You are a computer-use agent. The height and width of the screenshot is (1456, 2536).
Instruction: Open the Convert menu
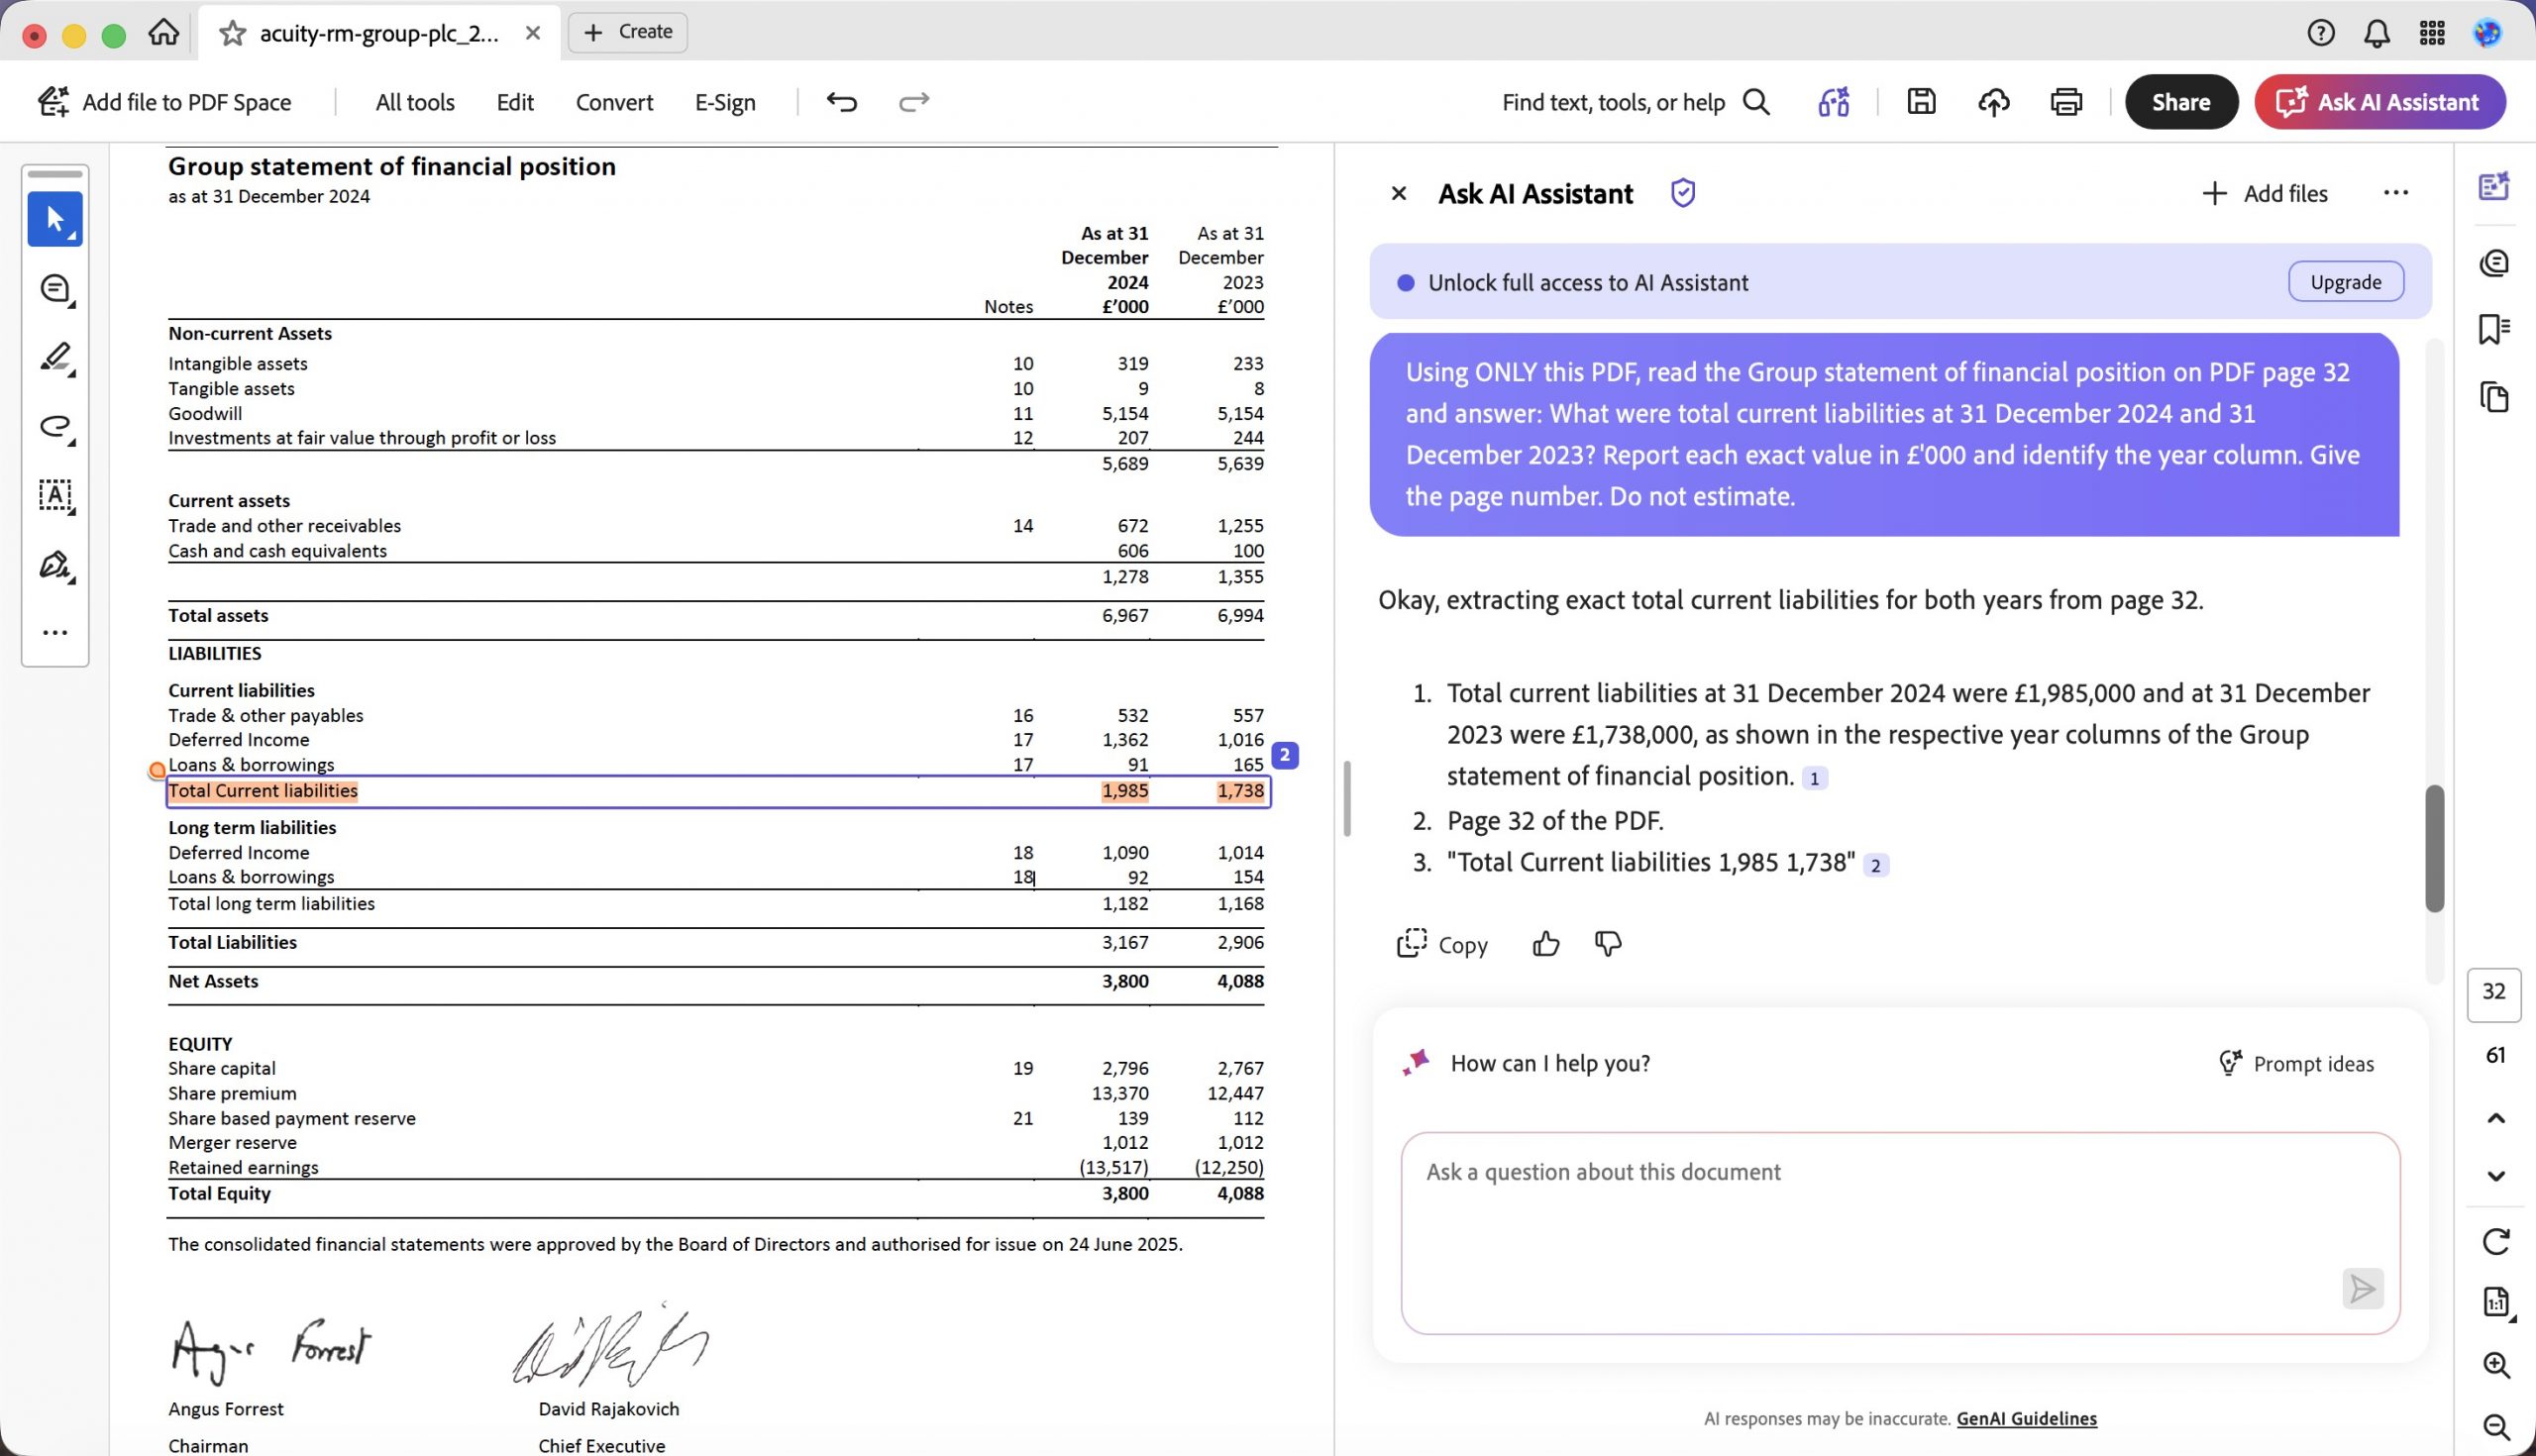tap(614, 102)
